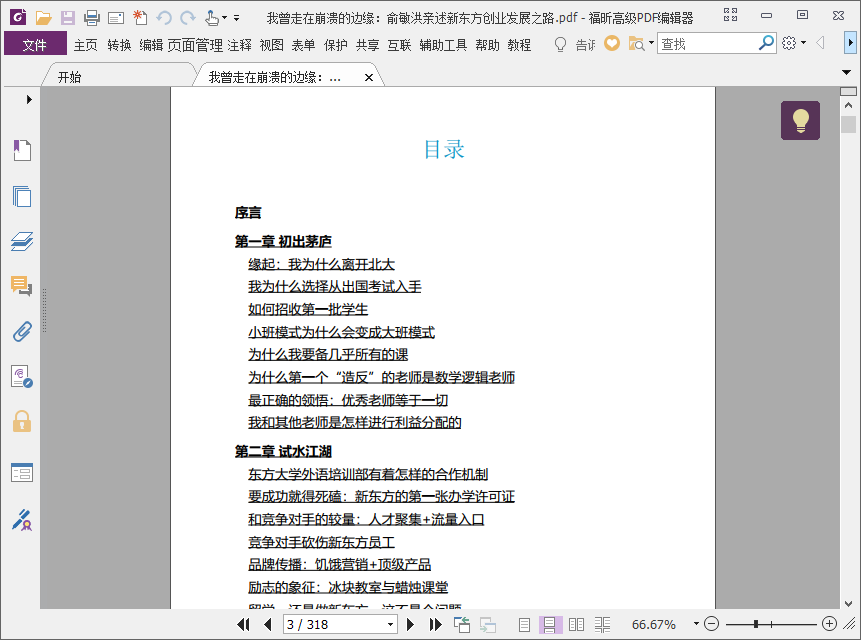861x640 pixels.
Task: Open the Comments panel icon in sidebar
Action: [x=22, y=286]
